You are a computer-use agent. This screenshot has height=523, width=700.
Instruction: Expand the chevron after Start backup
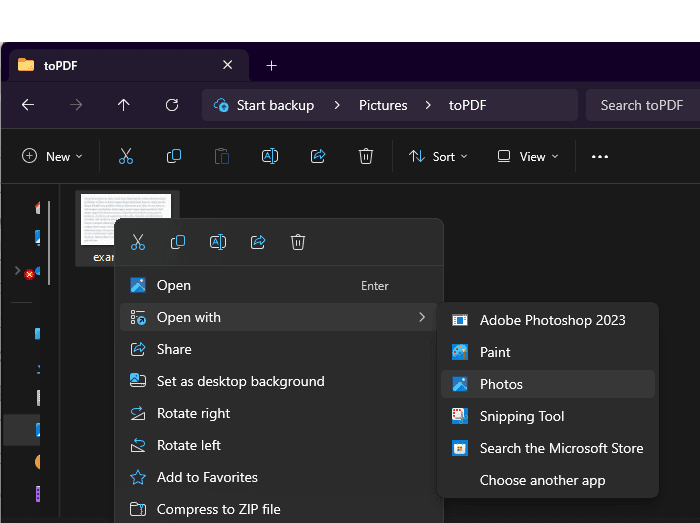[337, 105]
